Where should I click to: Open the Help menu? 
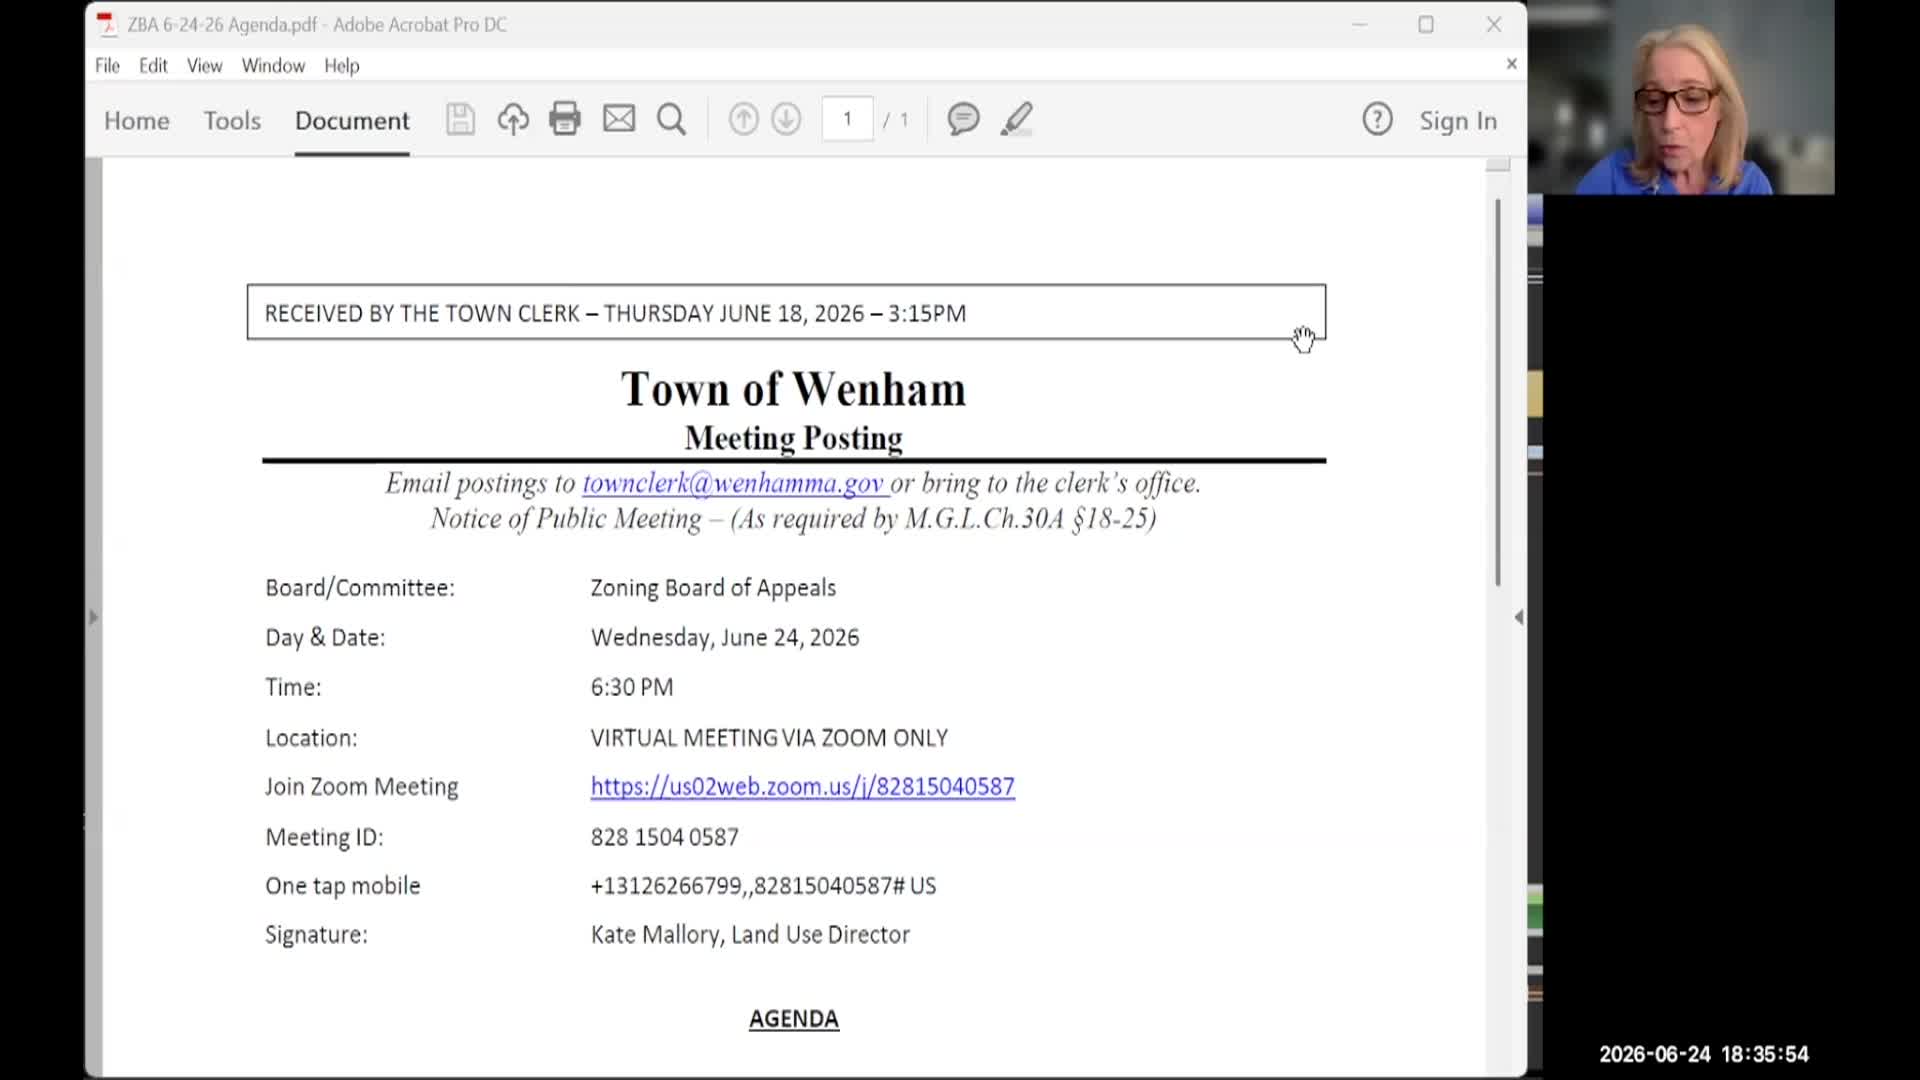click(x=341, y=65)
